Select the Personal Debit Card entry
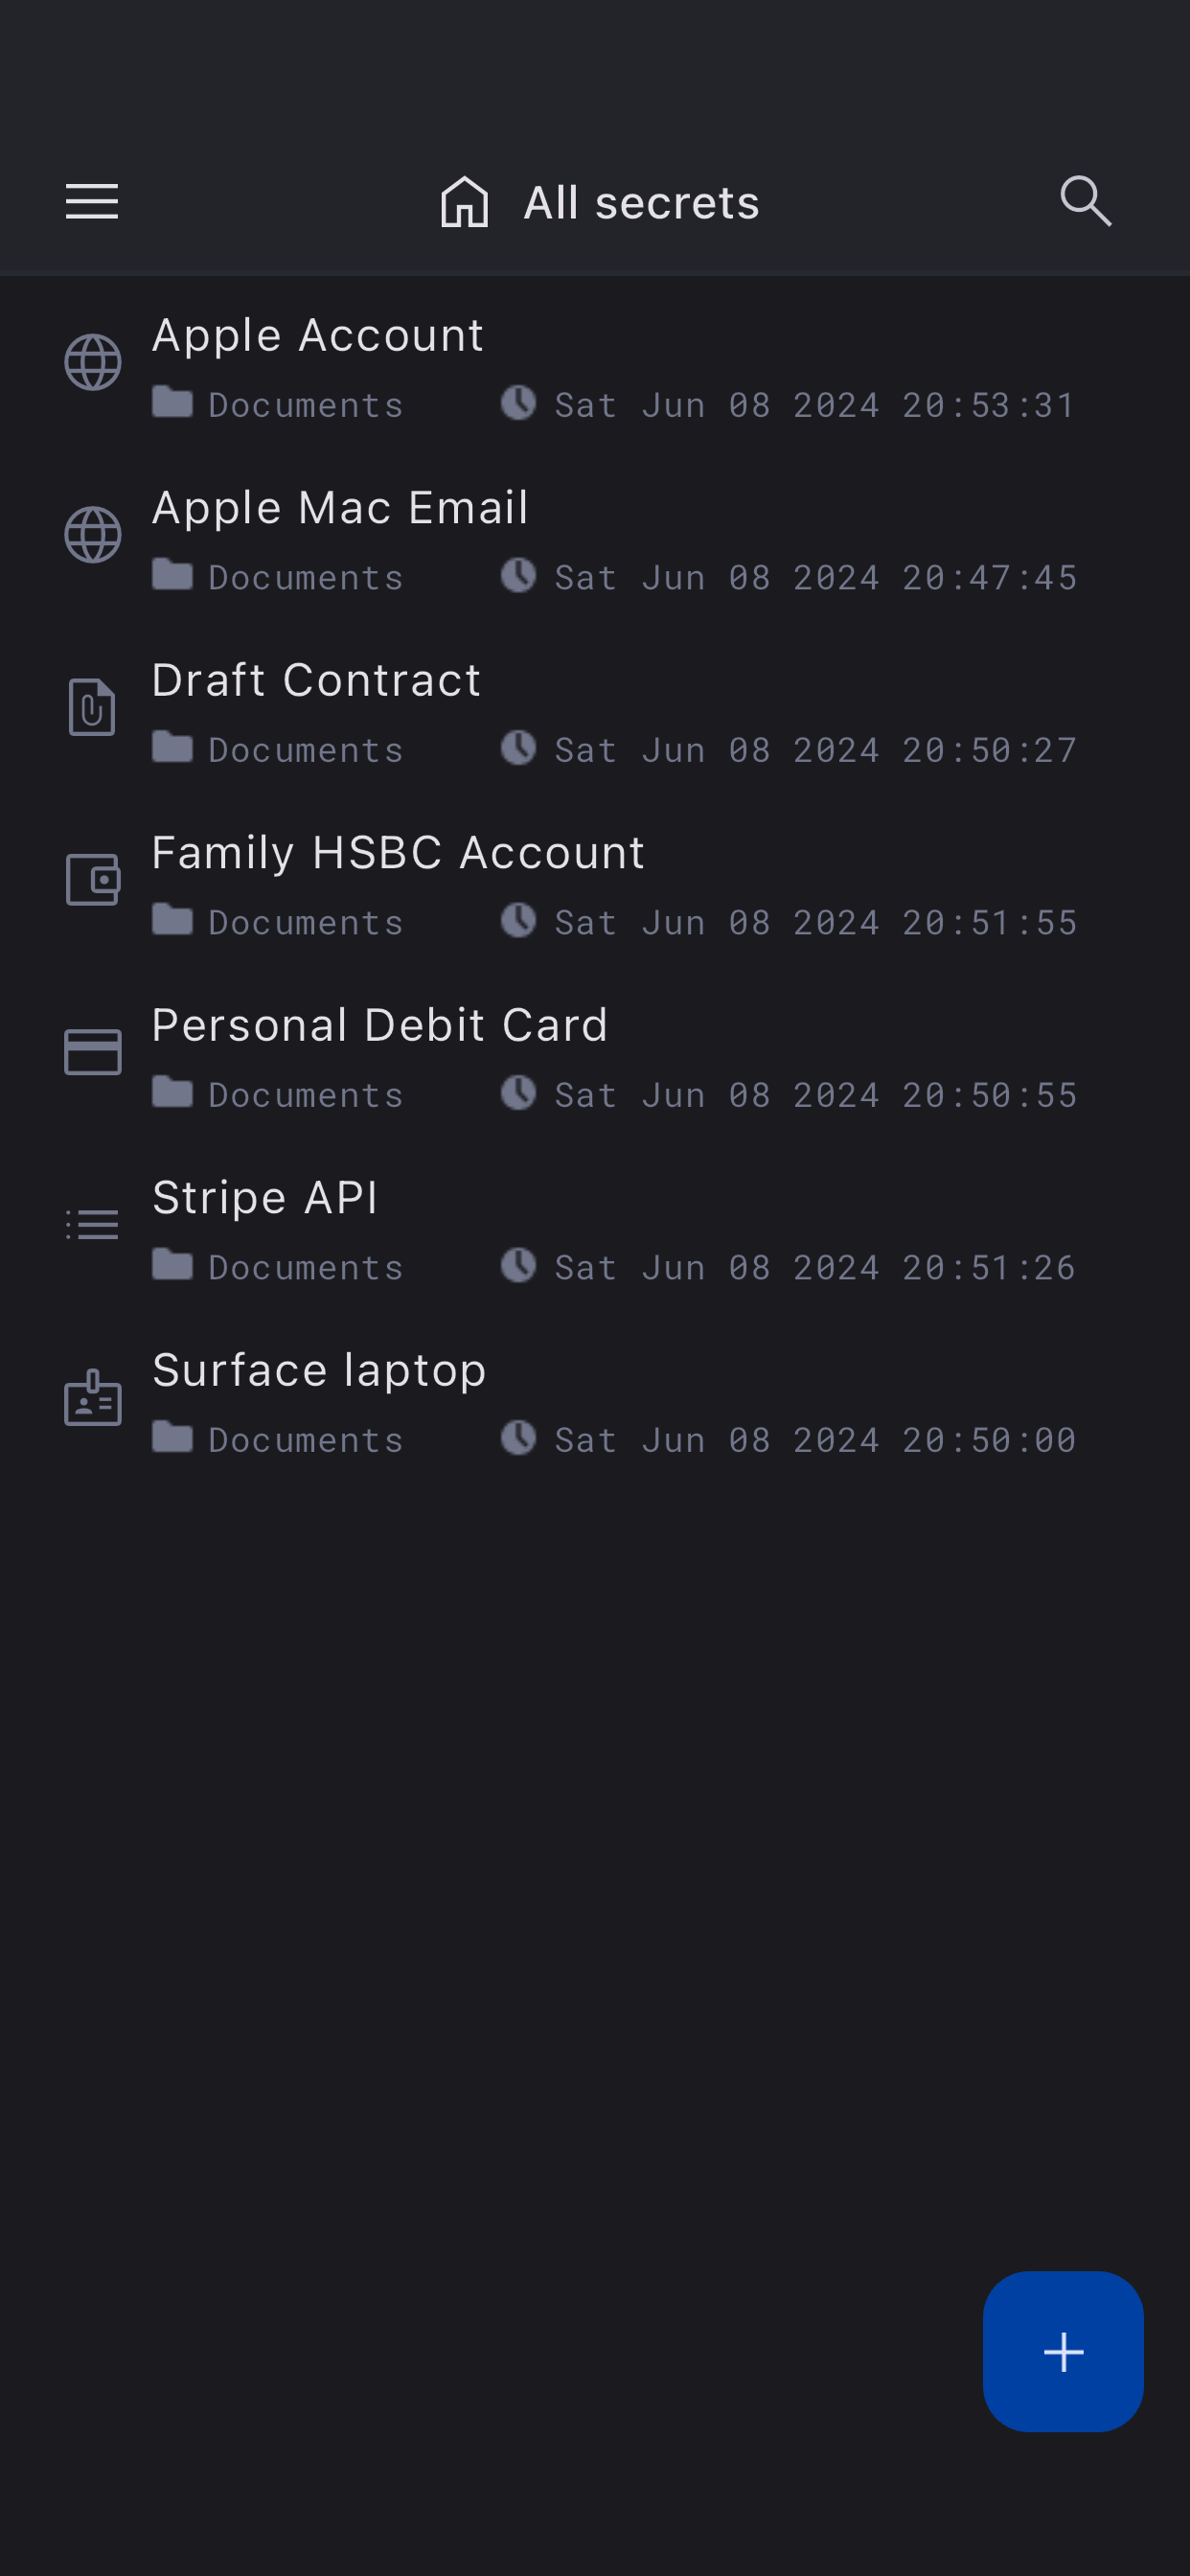The width and height of the screenshot is (1190, 2576). 380,1026
